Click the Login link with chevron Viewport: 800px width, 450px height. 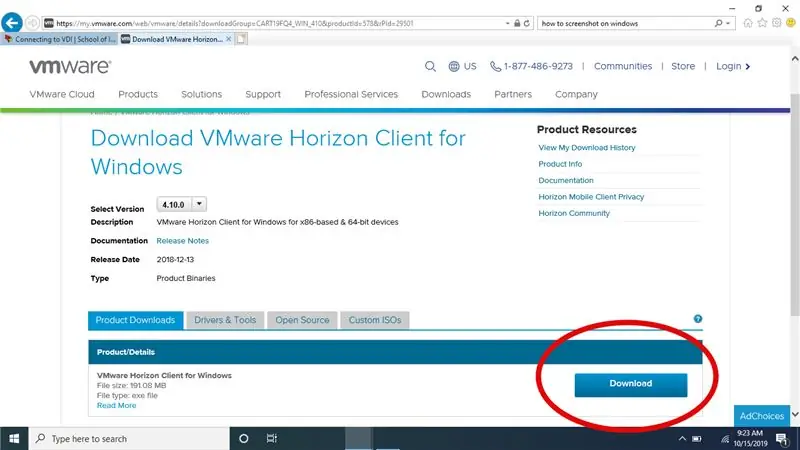733,66
